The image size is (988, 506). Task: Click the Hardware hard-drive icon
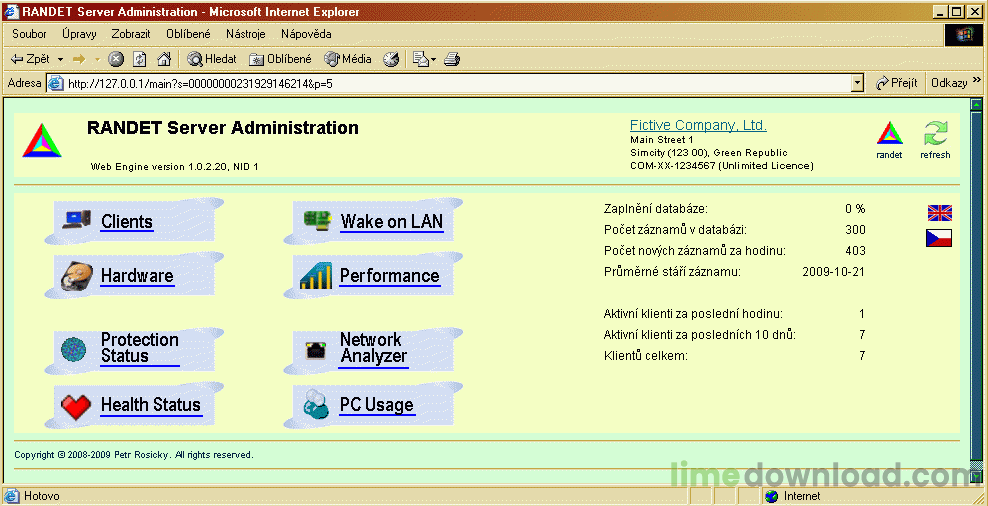tap(77, 276)
